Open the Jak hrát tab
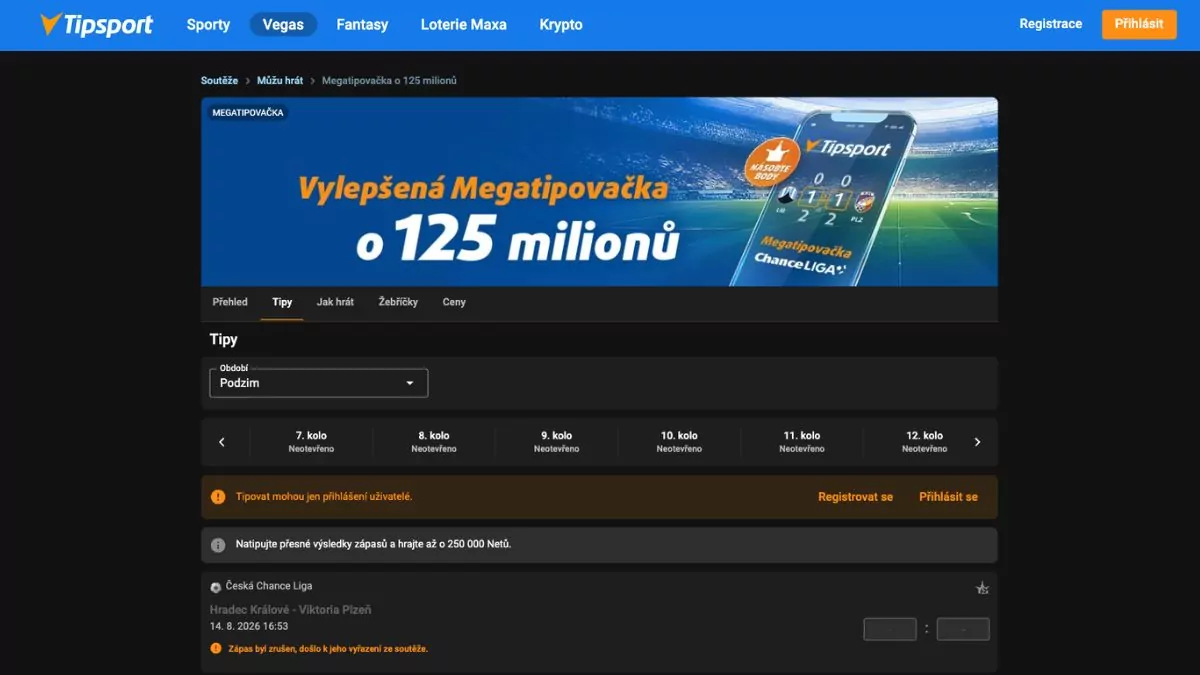This screenshot has width=1200, height=675. (x=335, y=302)
